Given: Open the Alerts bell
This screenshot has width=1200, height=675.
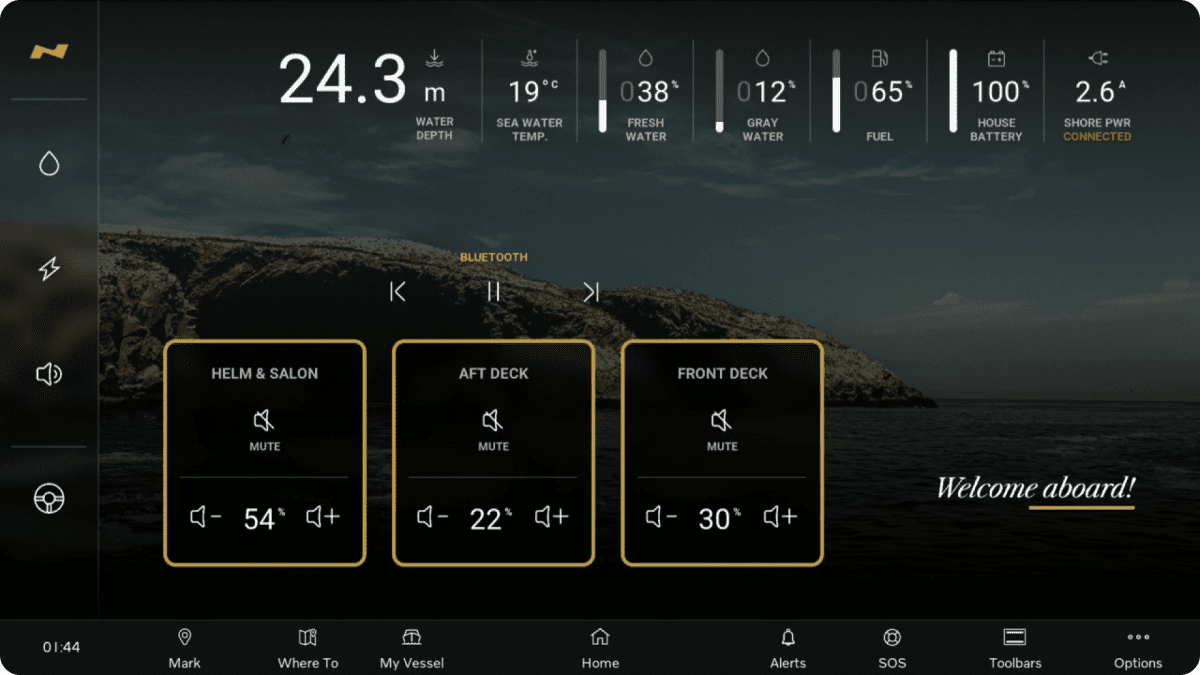Looking at the screenshot, I should [x=788, y=647].
